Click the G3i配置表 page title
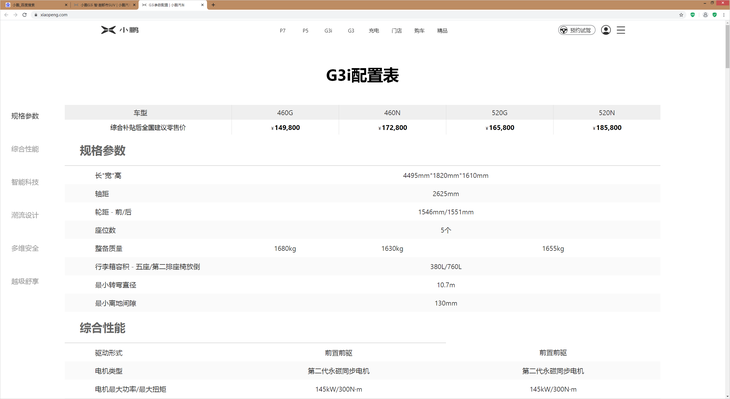Screen dimensions: 730x399 [362, 75]
